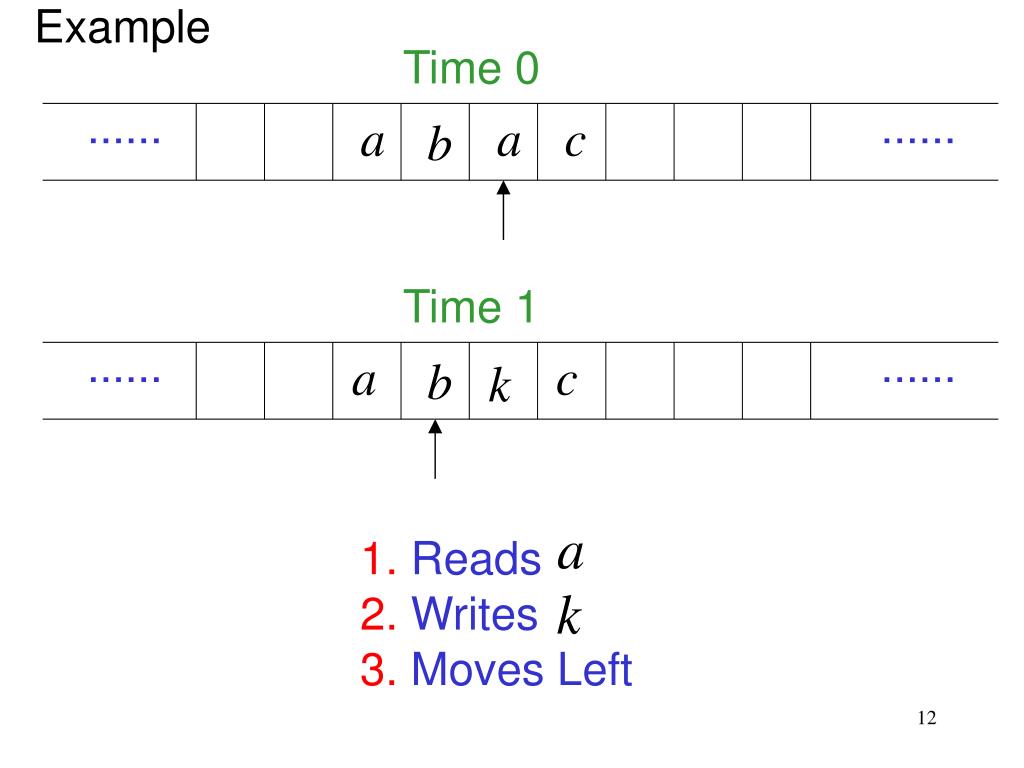Select the 'k' cell in Time 1 tape

[x=504, y=381]
